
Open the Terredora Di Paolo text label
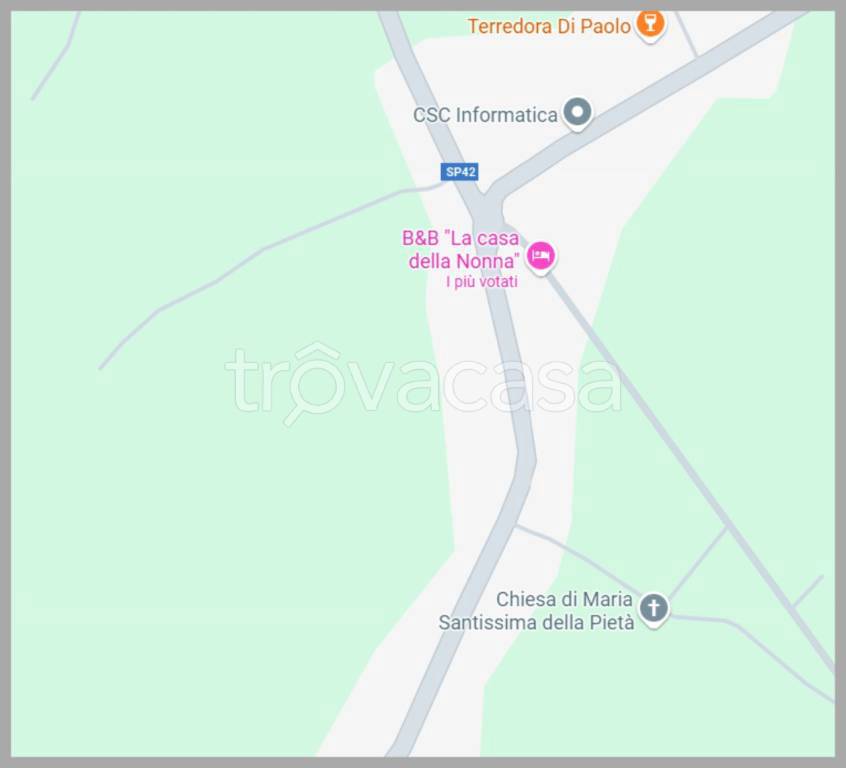point(549,26)
